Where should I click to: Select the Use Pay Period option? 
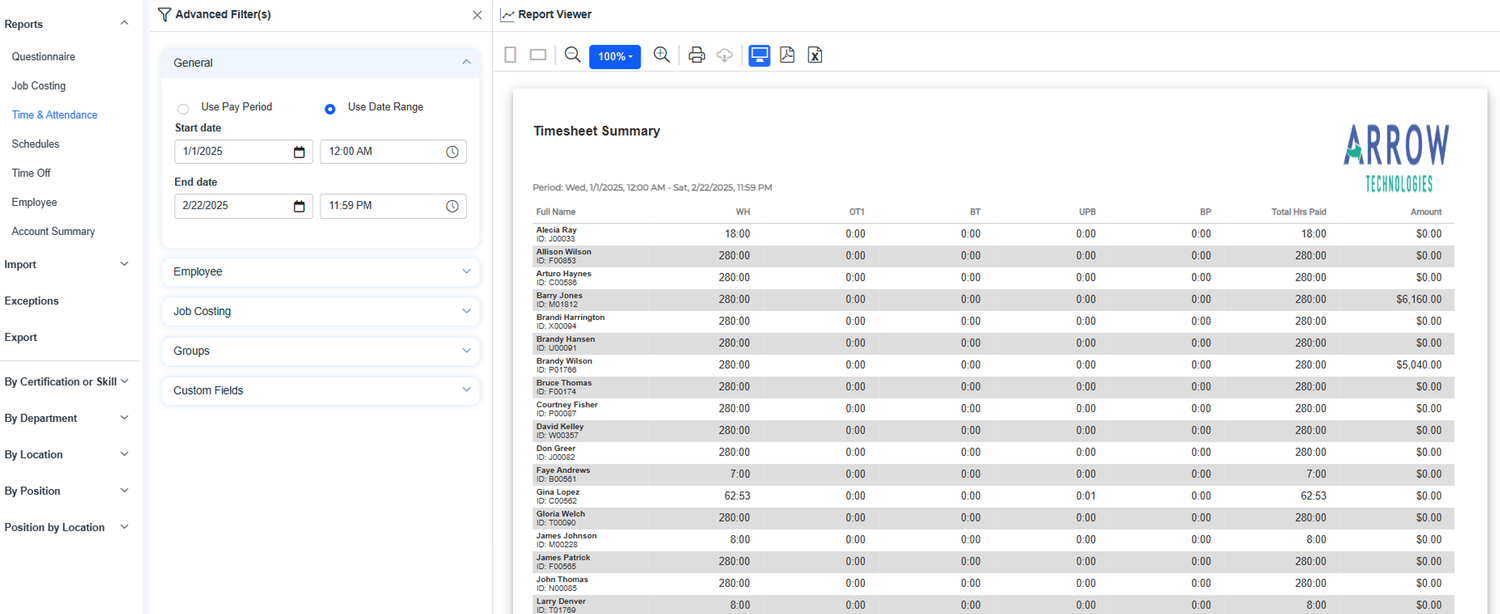(x=183, y=108)
